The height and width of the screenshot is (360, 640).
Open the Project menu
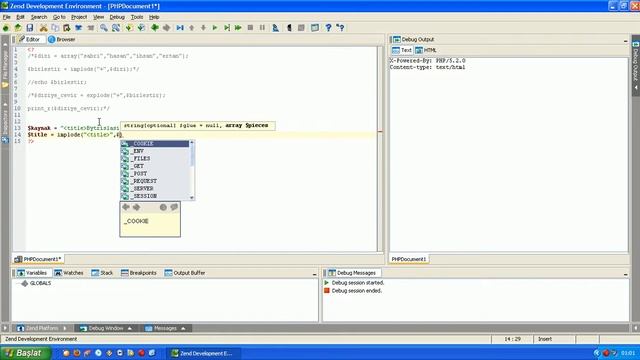click(x=79, y=17)
